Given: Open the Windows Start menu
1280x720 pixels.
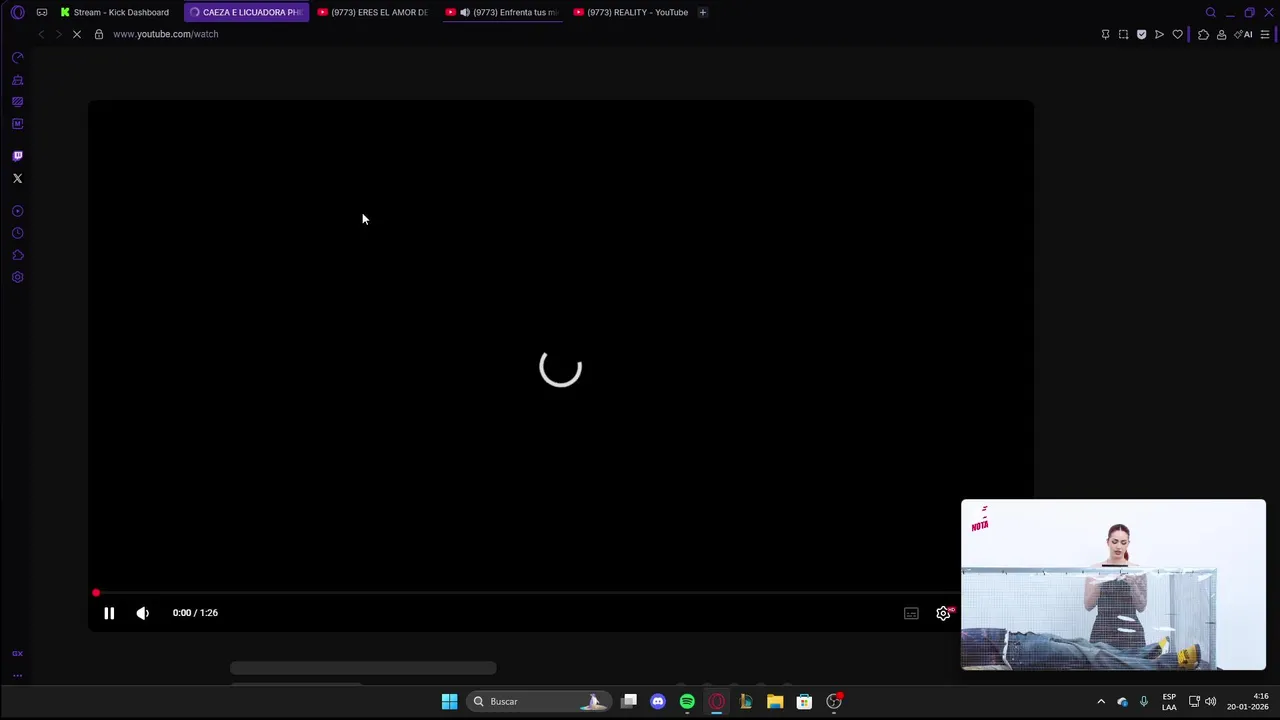Looking at the screenshot, I should coord(450,701).
